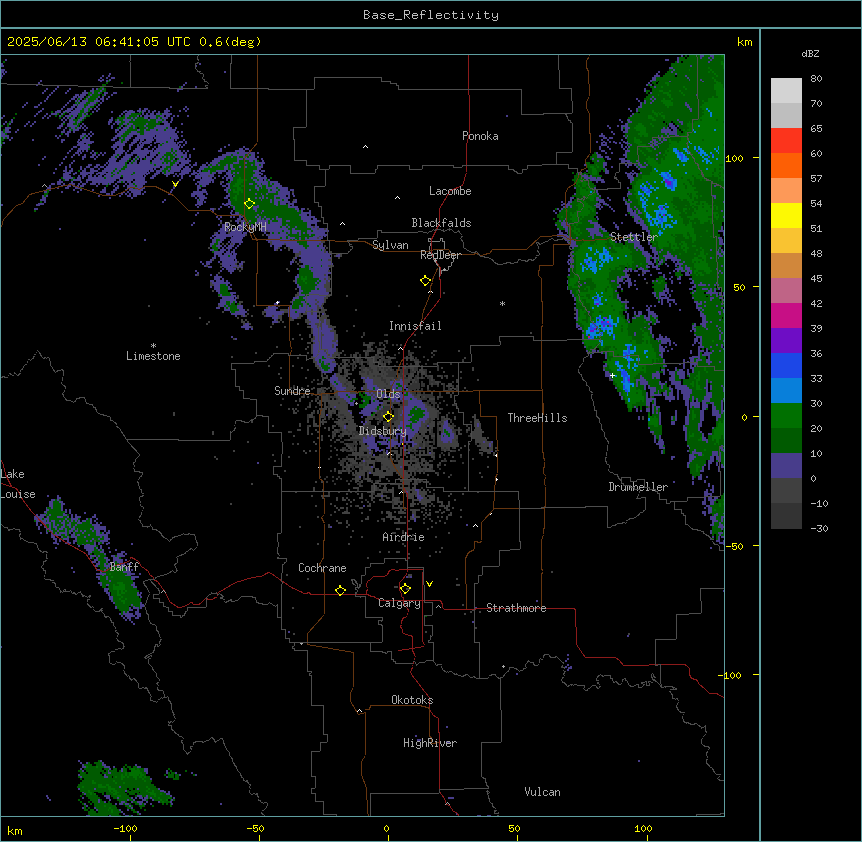Click the yellow diamond marker above Calgary label
Screen dimensions: 862x842
pos(405,589)
